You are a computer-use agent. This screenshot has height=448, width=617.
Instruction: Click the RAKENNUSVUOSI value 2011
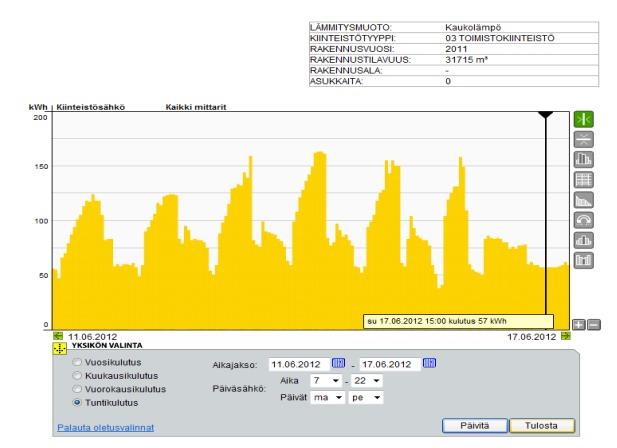point(456,49)
